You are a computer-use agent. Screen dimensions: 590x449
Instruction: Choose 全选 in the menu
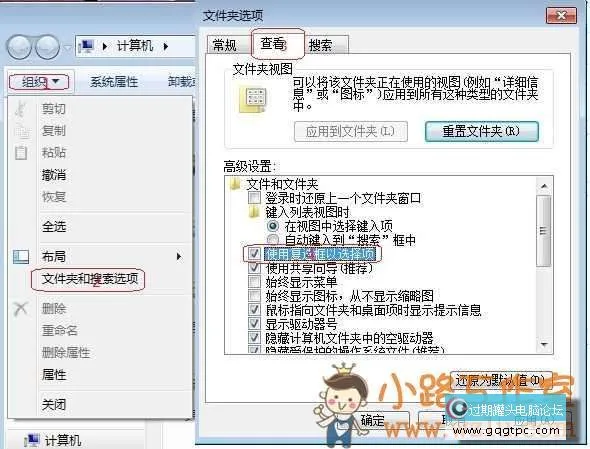click(x=53, y=227)
